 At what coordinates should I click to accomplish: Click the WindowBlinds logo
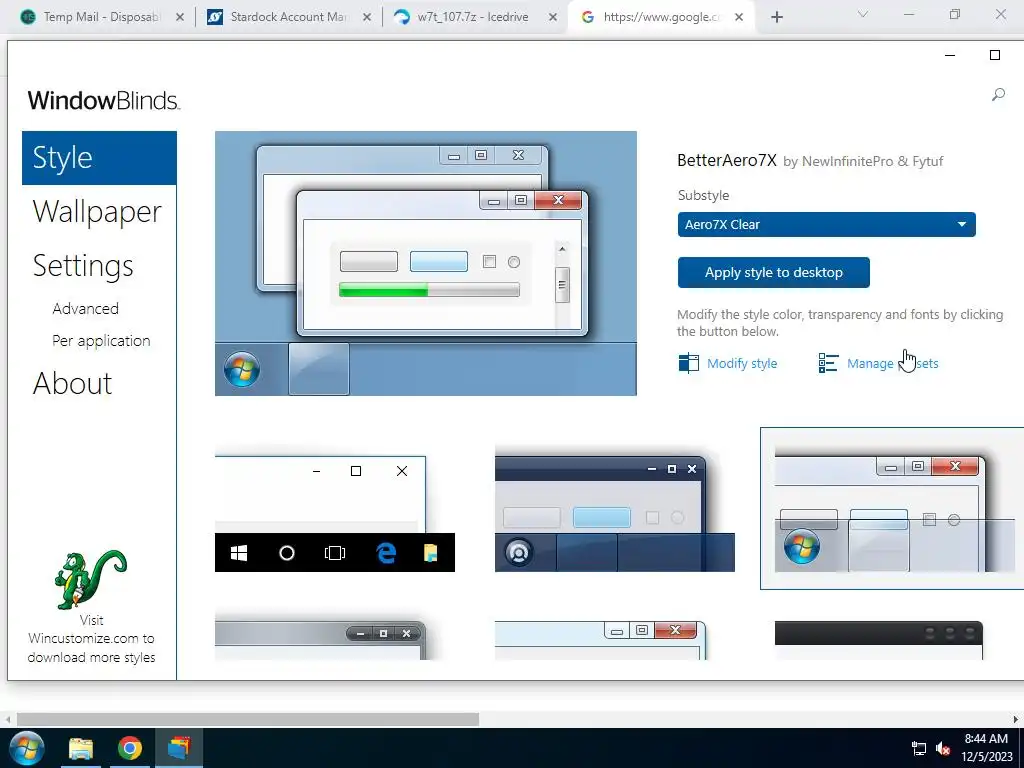pyautogui.click(x=103, y=101)
